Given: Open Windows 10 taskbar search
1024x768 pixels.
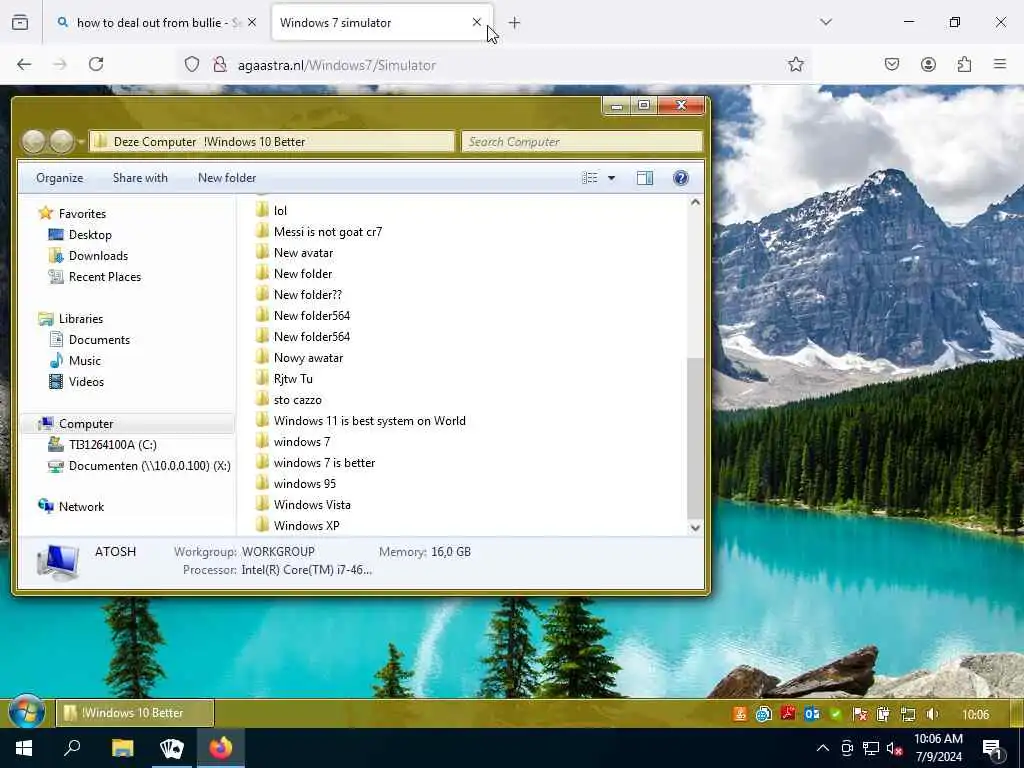Looking at the screenshot, I should click(72, 748).
